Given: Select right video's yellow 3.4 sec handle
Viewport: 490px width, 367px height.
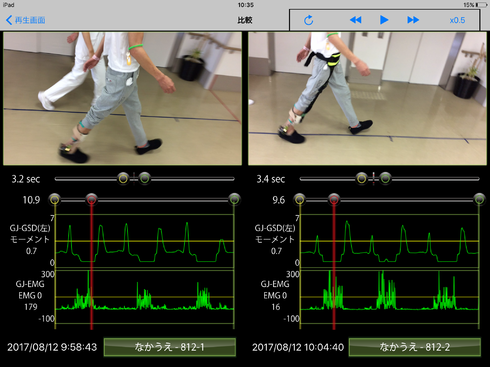Looking at the screenshot, I should pos(362,179).
